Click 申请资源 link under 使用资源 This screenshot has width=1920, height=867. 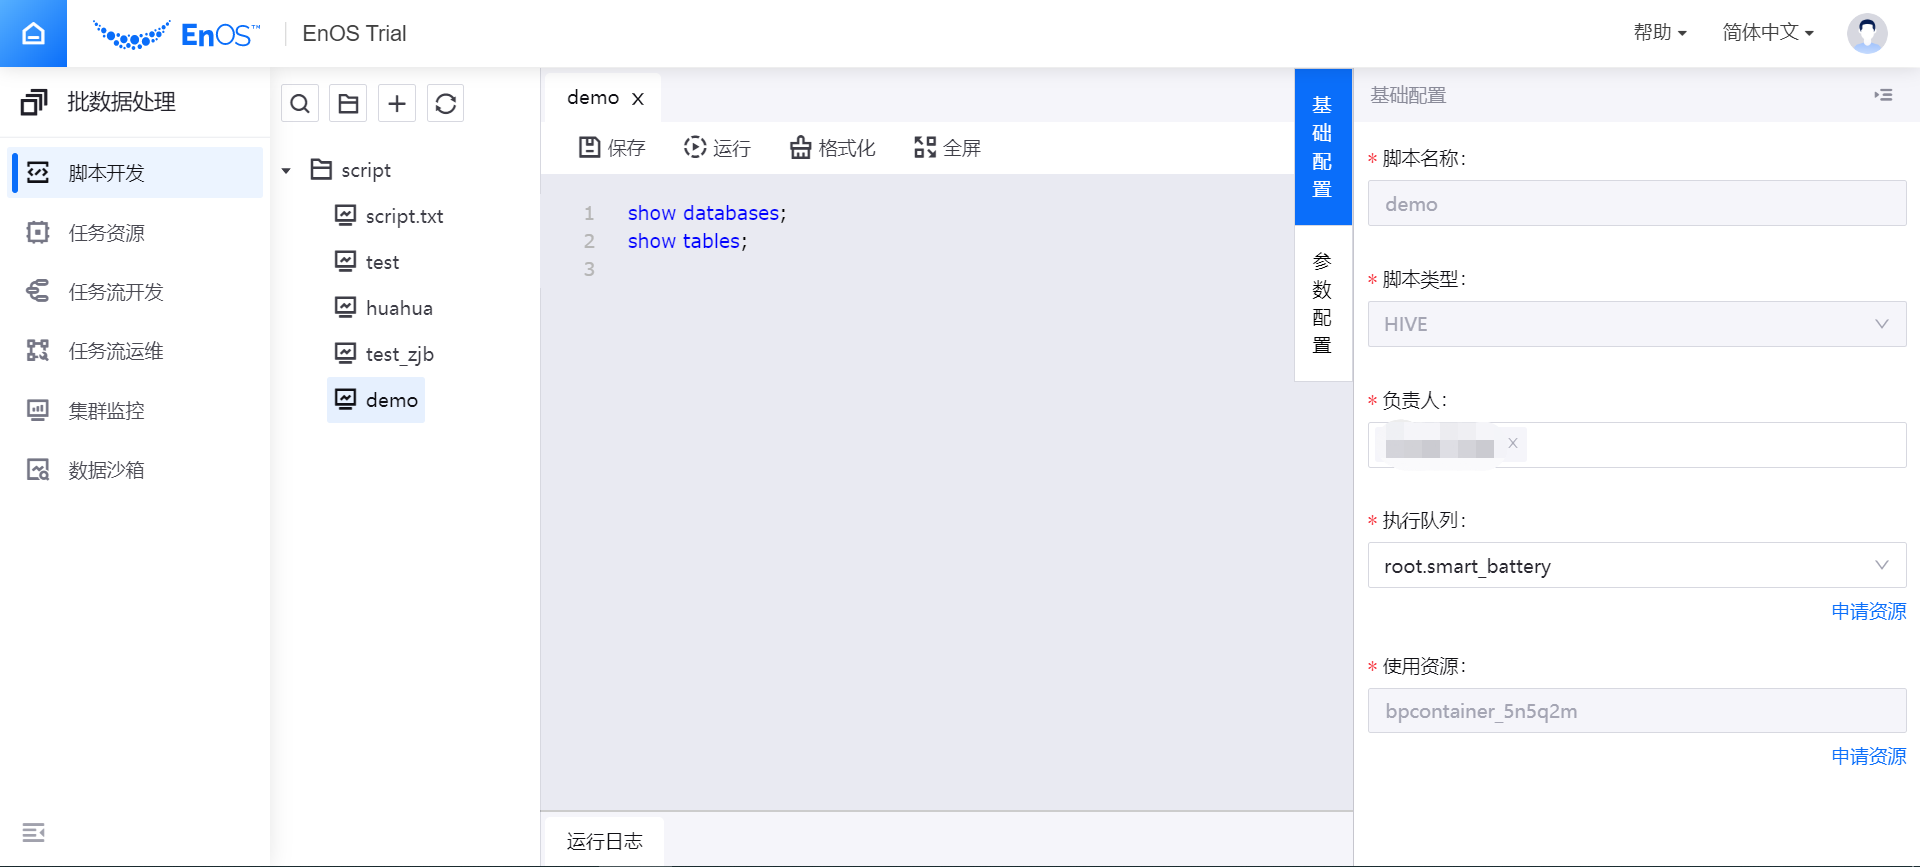[x=1868, y=756]
